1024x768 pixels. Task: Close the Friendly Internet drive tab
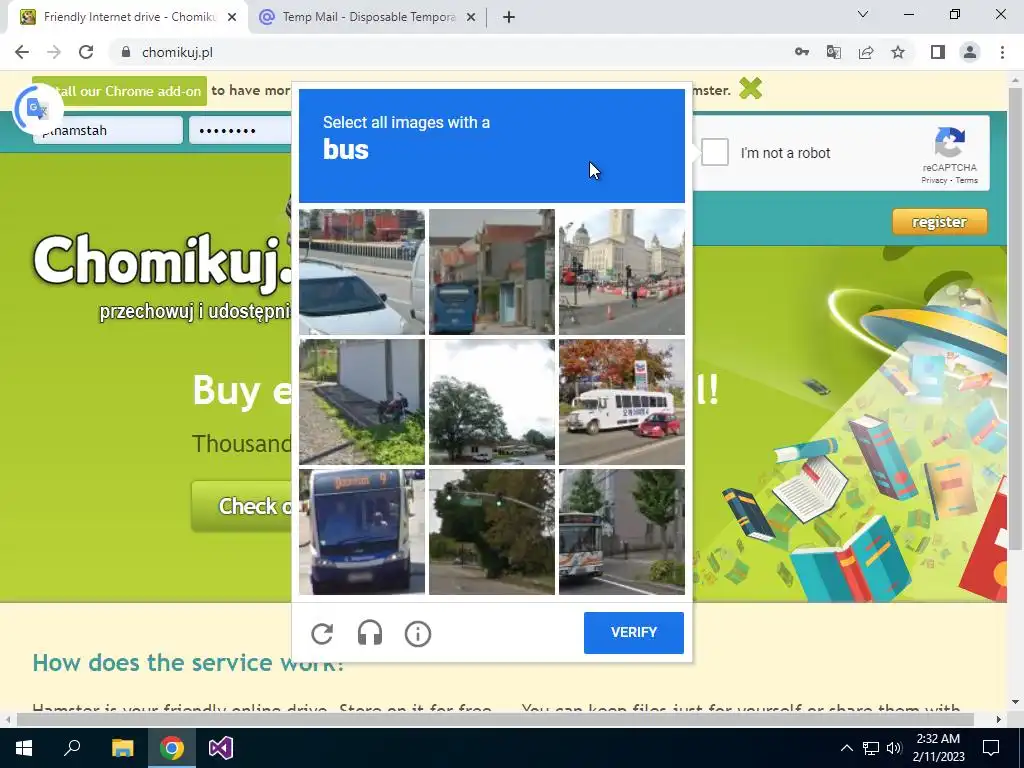(x=232, y=17)
